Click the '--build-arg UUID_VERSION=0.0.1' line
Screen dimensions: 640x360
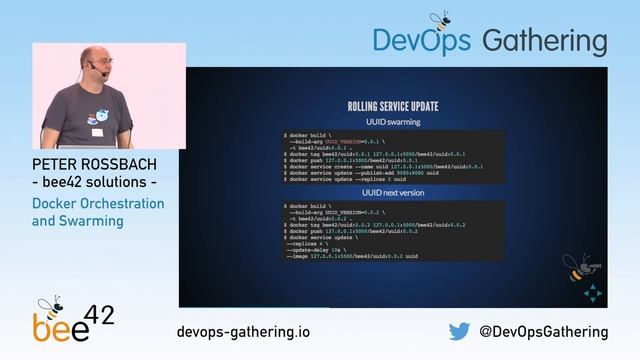[337, 142]
